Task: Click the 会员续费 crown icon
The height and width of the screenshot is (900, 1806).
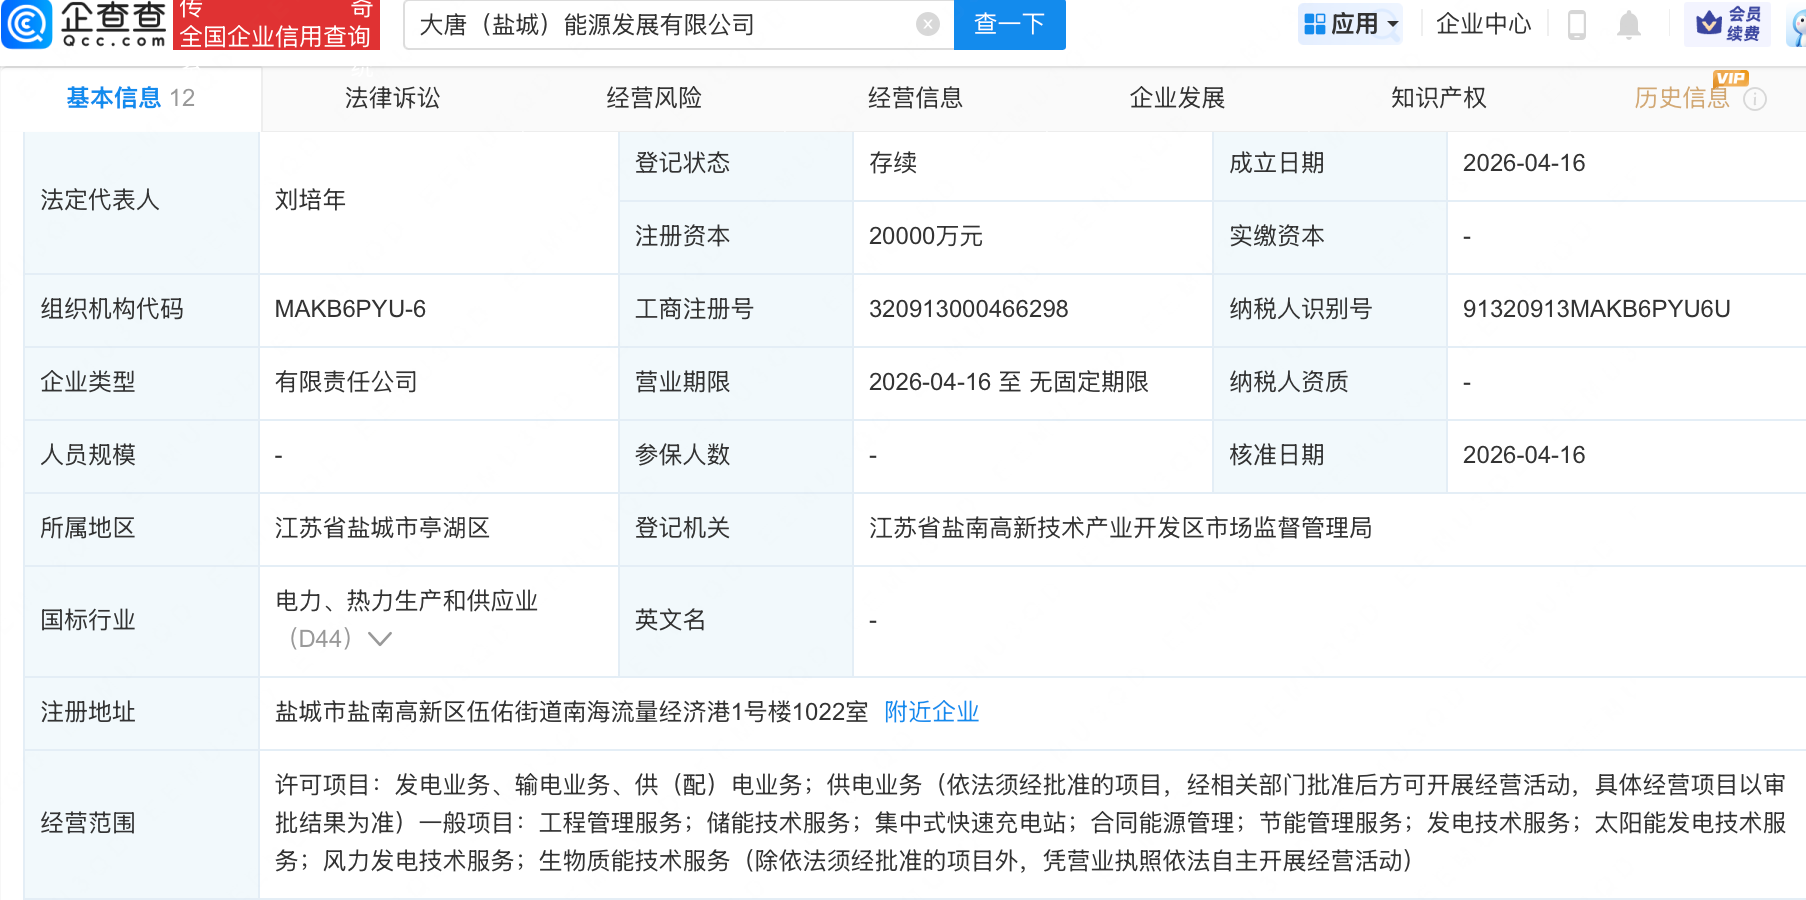Action: (x=1710, y=23)
